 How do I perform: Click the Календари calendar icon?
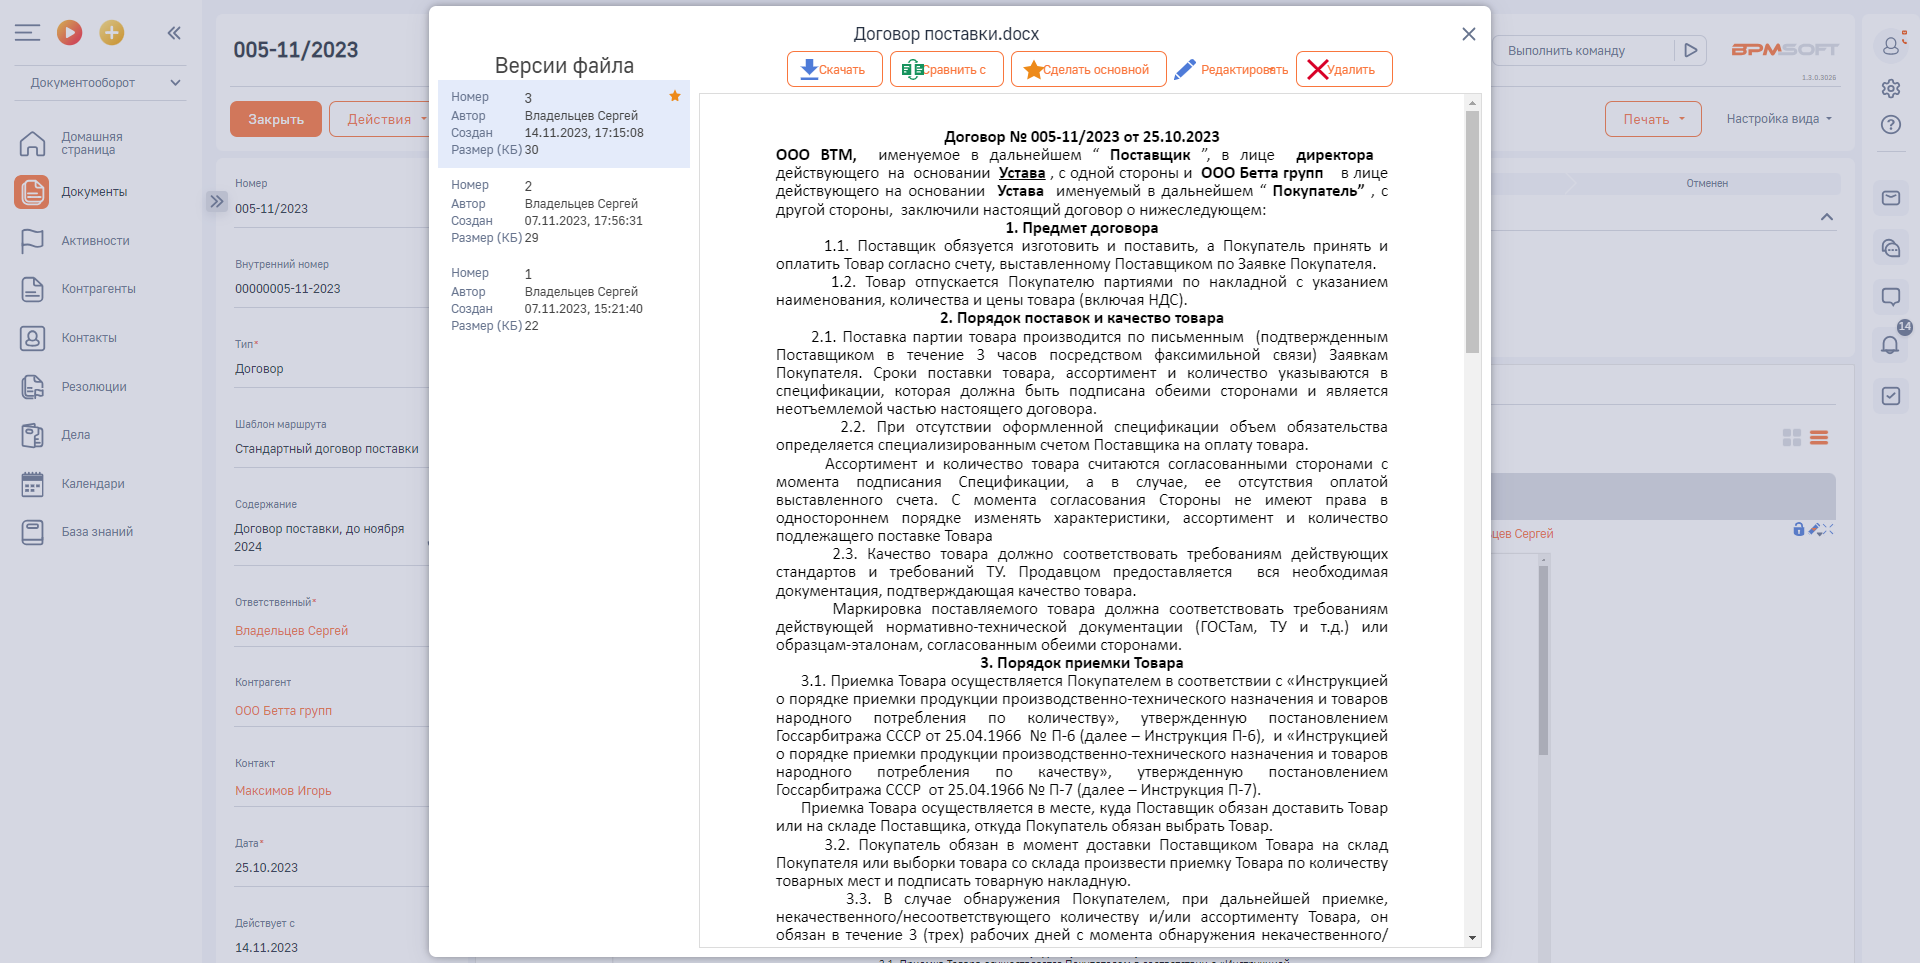33,484
